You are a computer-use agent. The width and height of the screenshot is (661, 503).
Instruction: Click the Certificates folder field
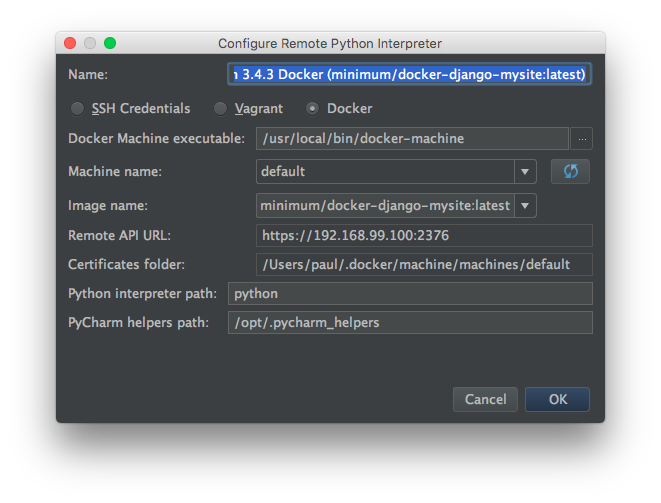coord(424,264)
